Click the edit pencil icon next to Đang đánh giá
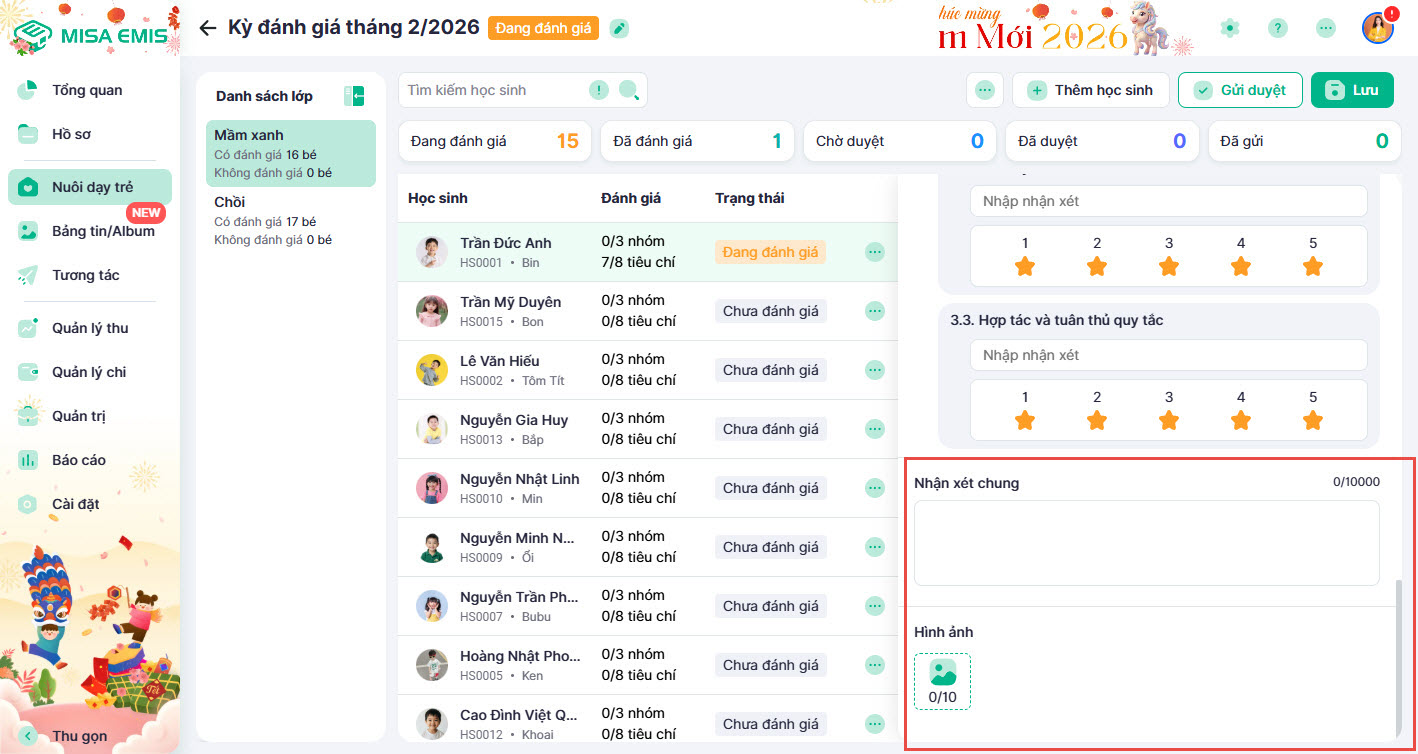 click(620, 28)
